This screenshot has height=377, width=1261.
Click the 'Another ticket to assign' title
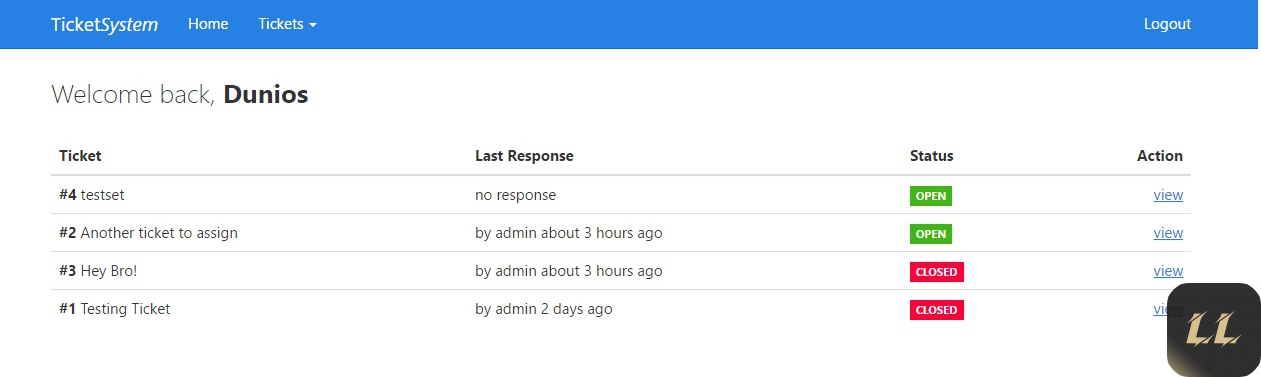pos(159,233)
